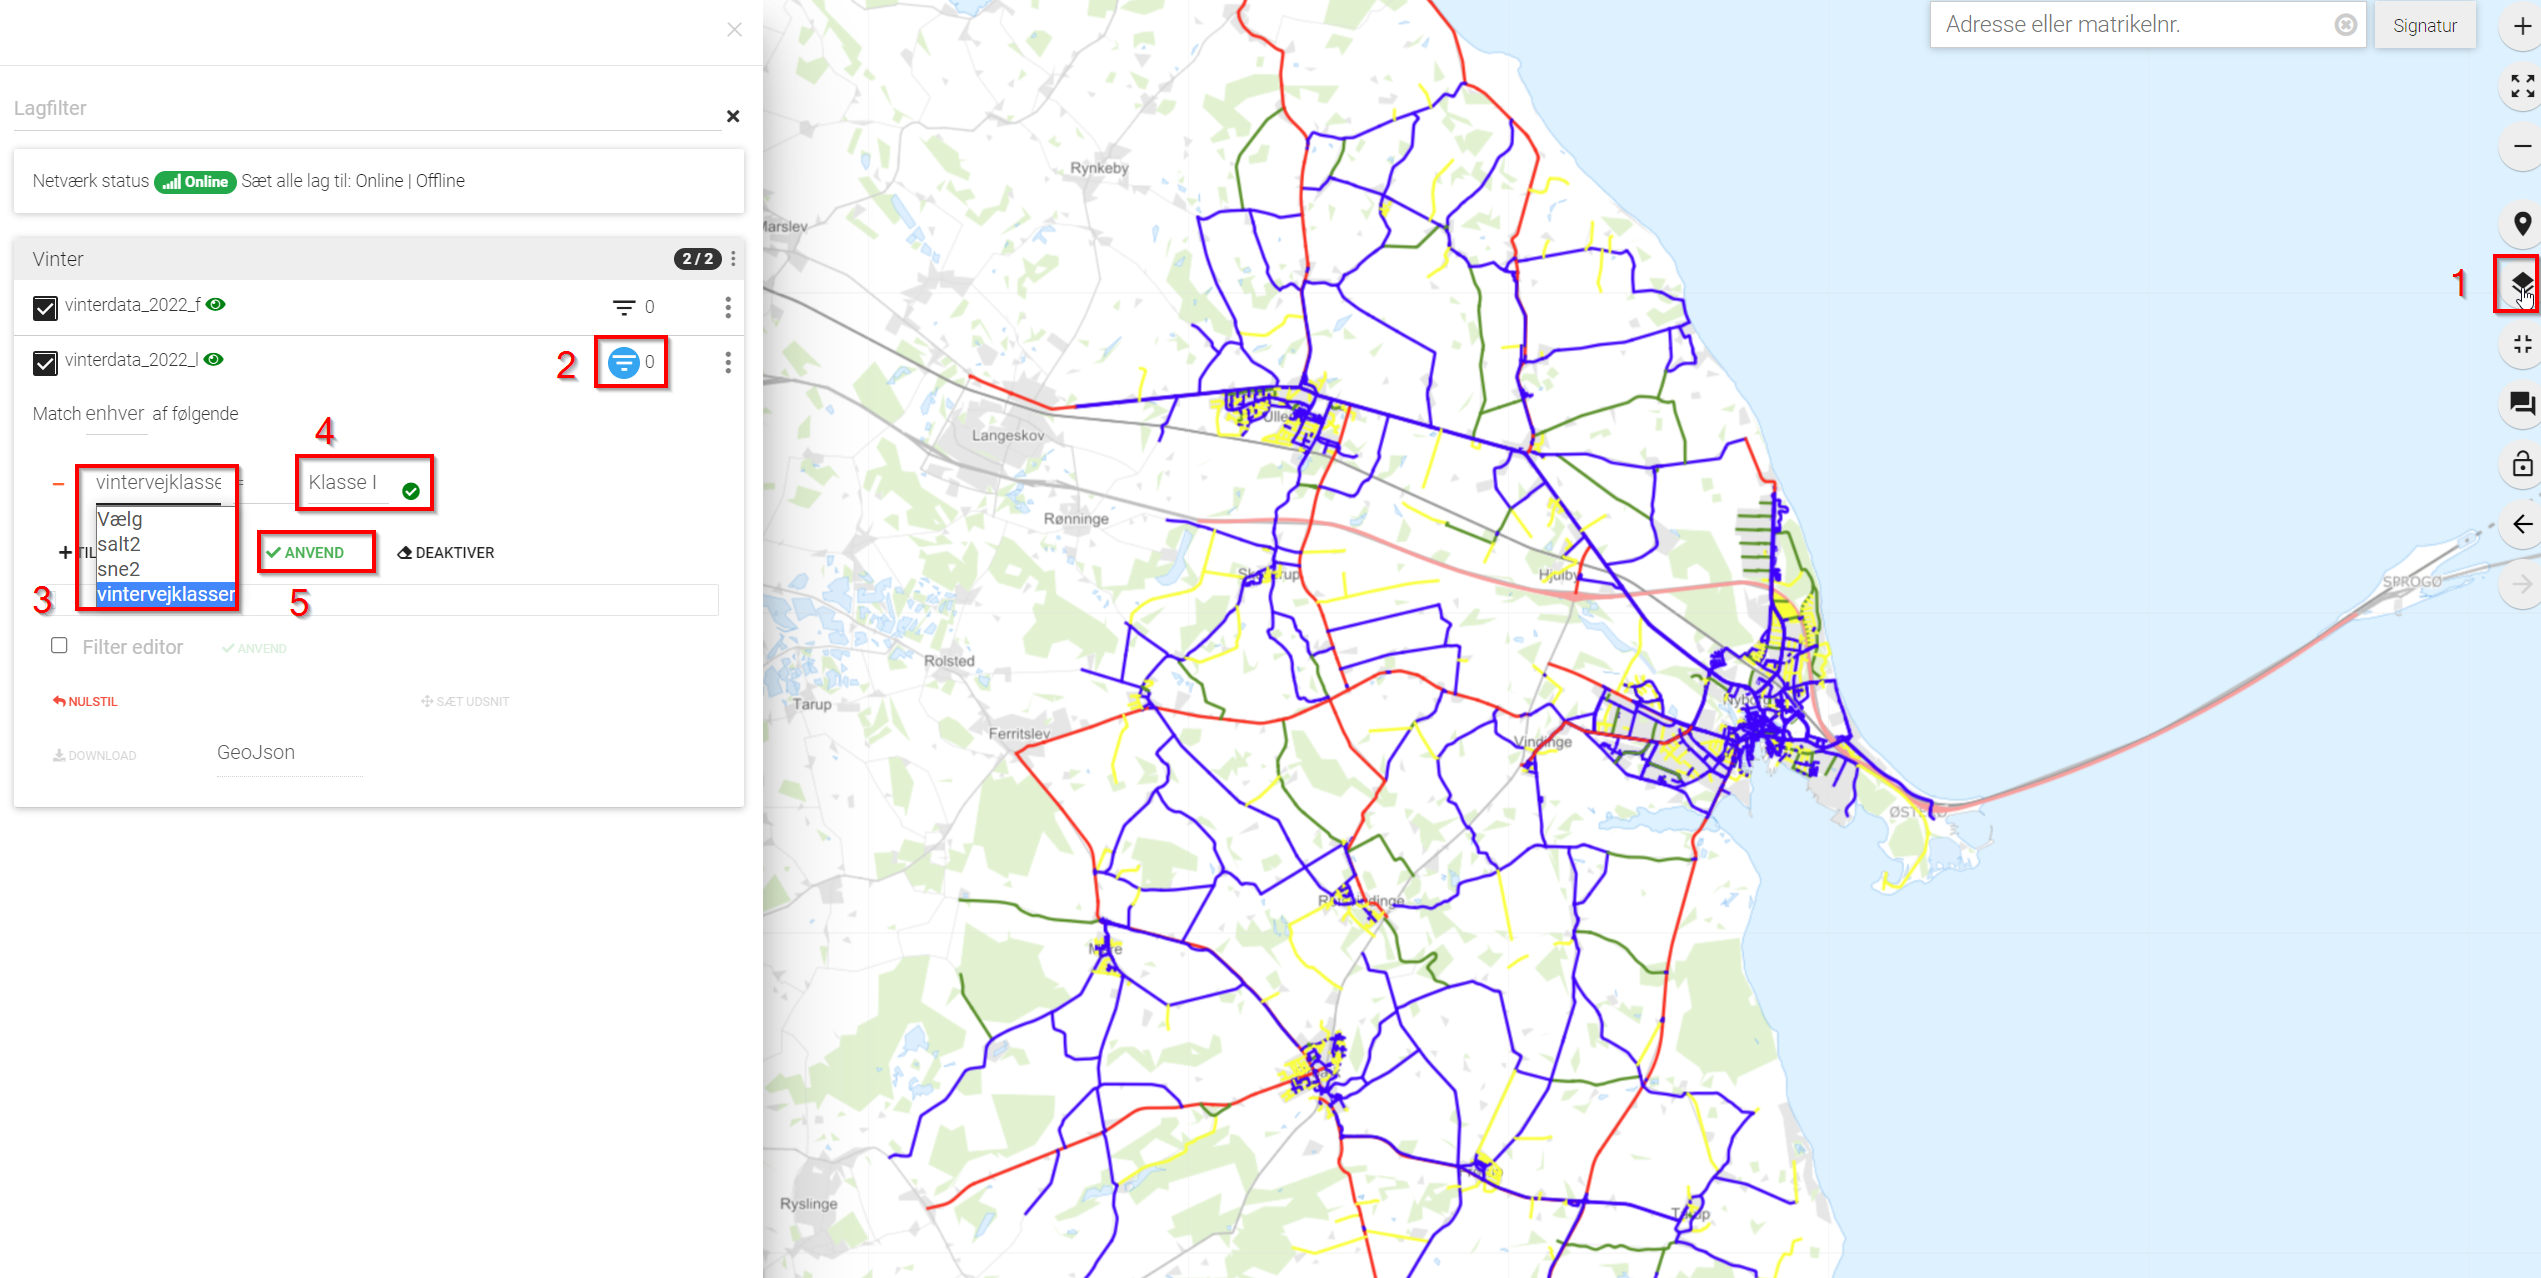Open the Vinter group three-dot menu
This screenshot has height=1278, width=2541.
click(733, 259)
